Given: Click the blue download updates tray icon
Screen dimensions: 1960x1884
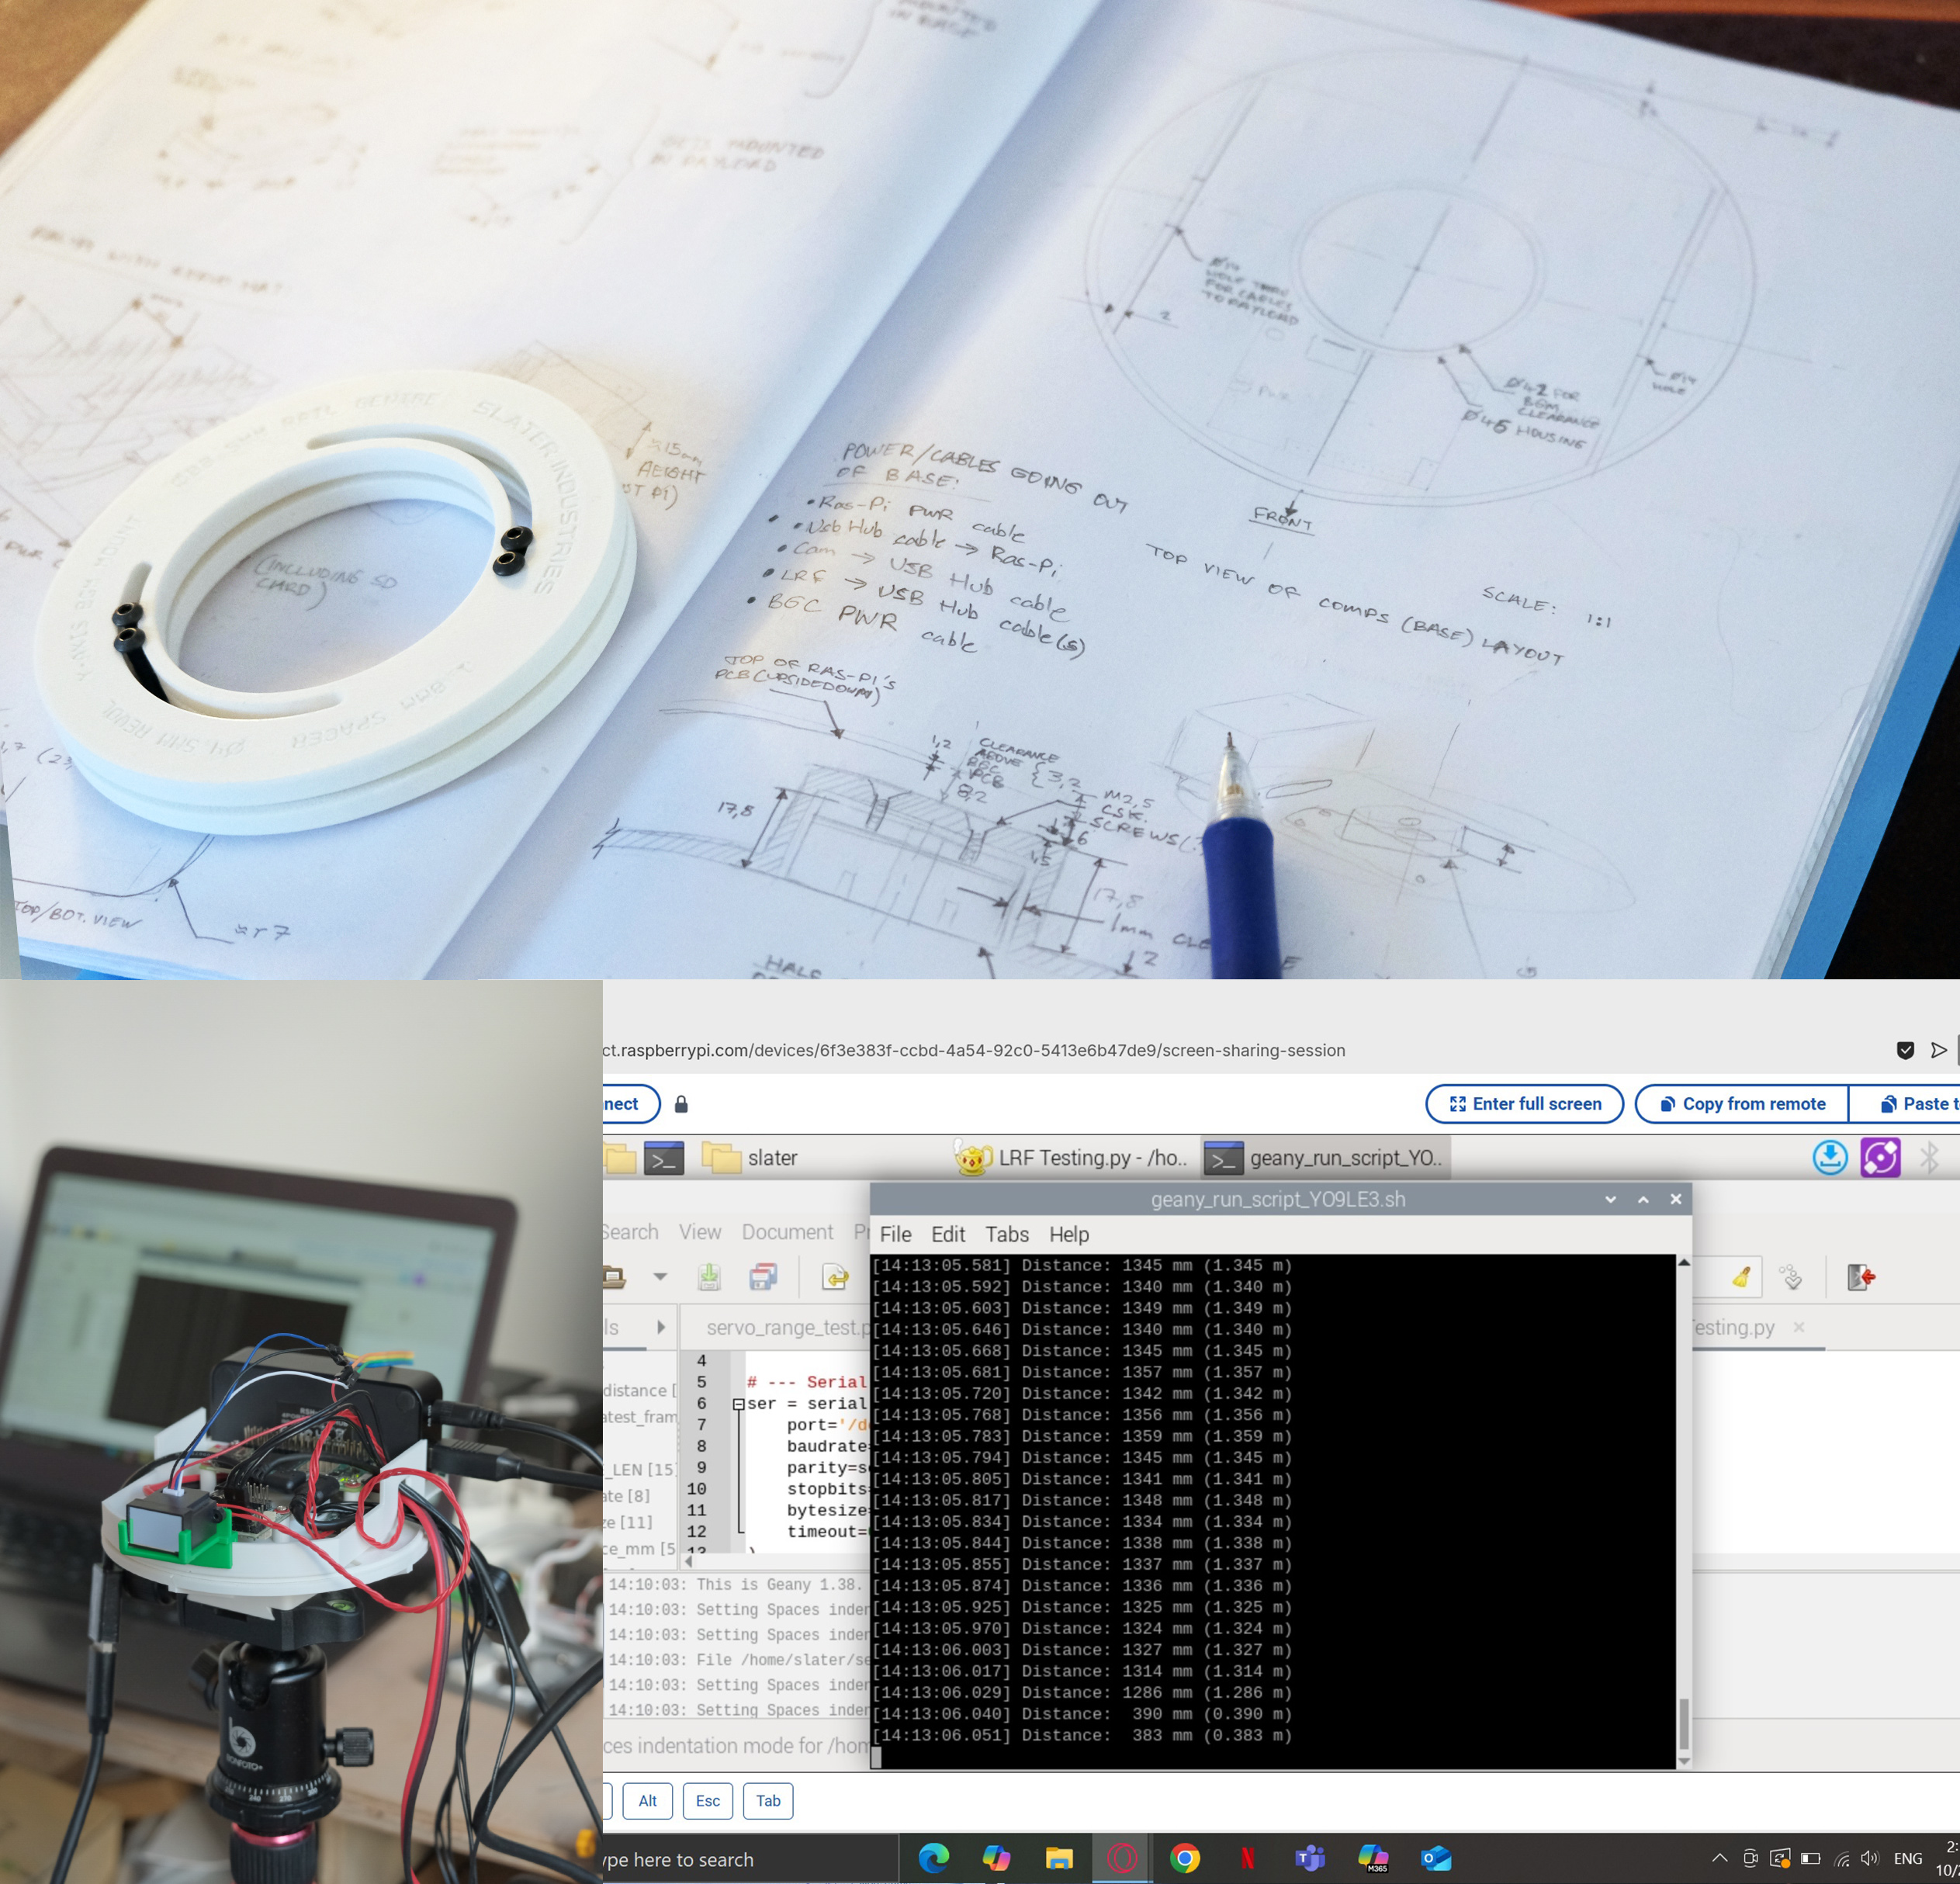Looking at the screenshot, I should (1830, 1158).
